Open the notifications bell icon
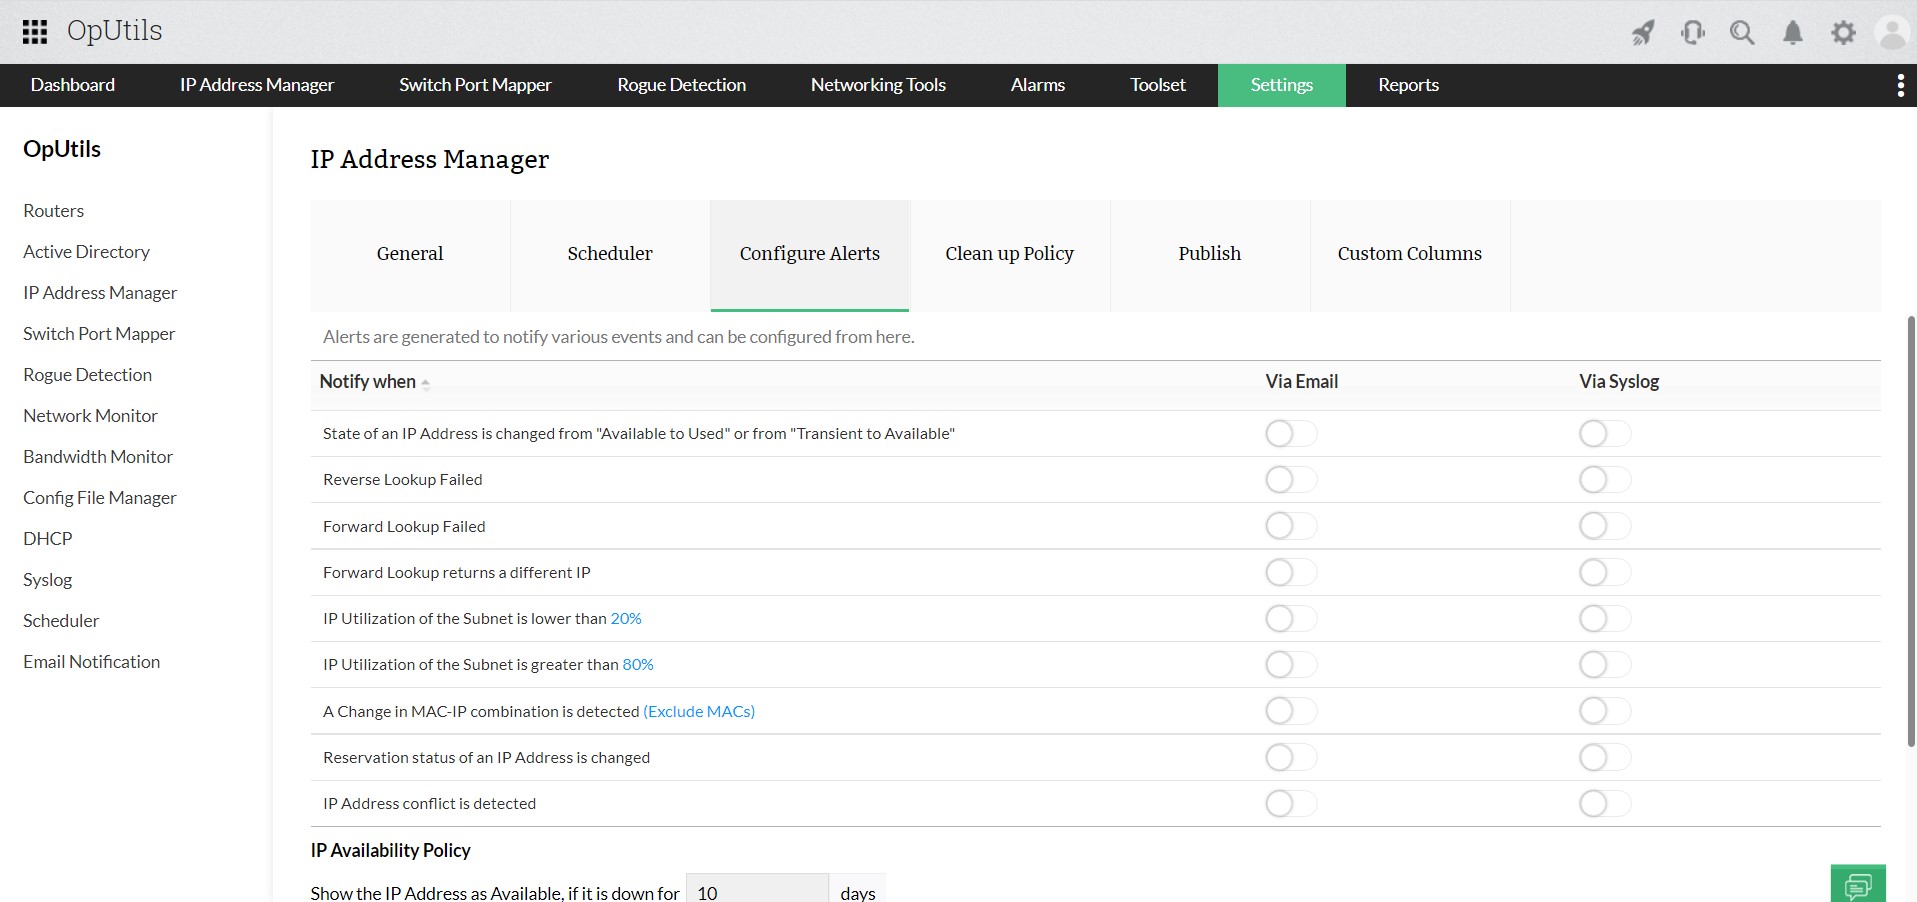Screen dimensions: 1917x902 (1792, 32)
